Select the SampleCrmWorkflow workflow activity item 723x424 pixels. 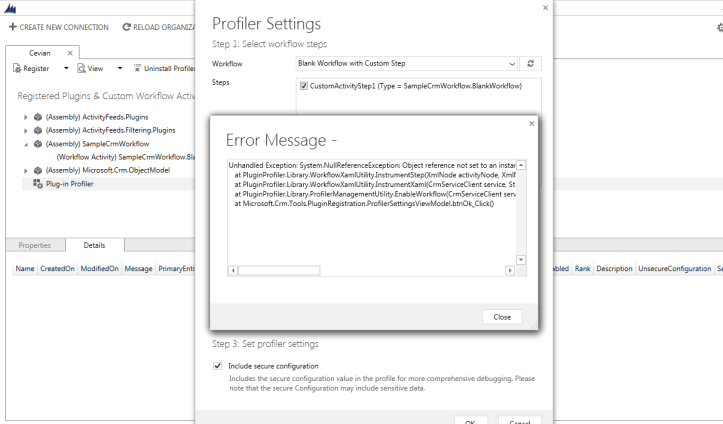coord(125,157)
